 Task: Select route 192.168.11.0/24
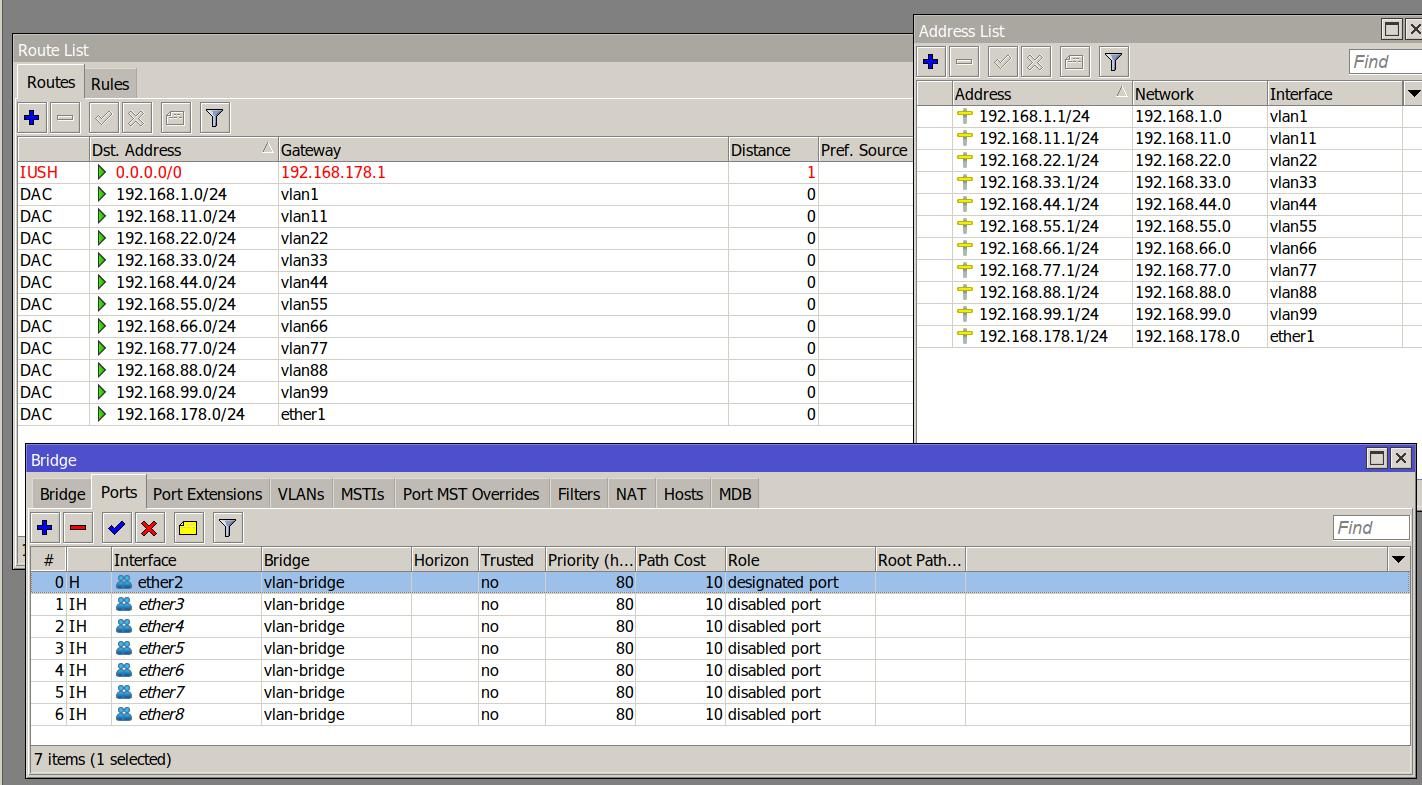click(465, 216)
